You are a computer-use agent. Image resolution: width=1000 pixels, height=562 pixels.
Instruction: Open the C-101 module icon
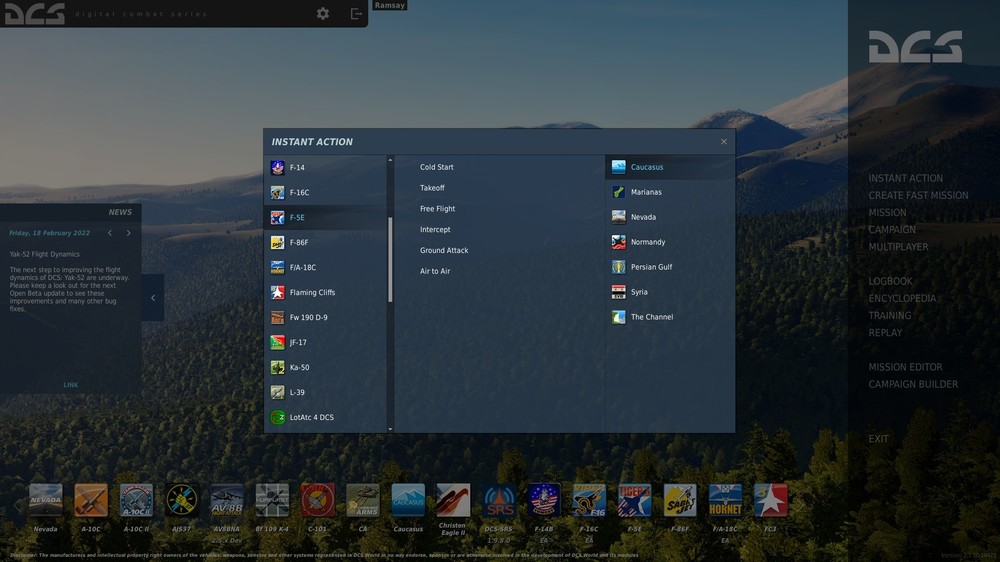tap(317, 500)
